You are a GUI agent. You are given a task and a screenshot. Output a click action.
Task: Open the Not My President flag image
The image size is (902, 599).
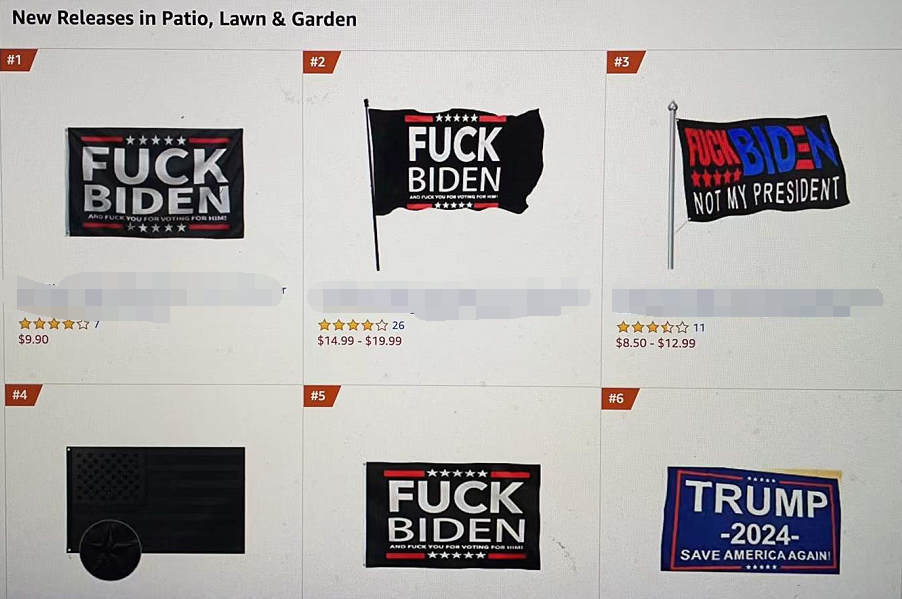click(758, 185)
